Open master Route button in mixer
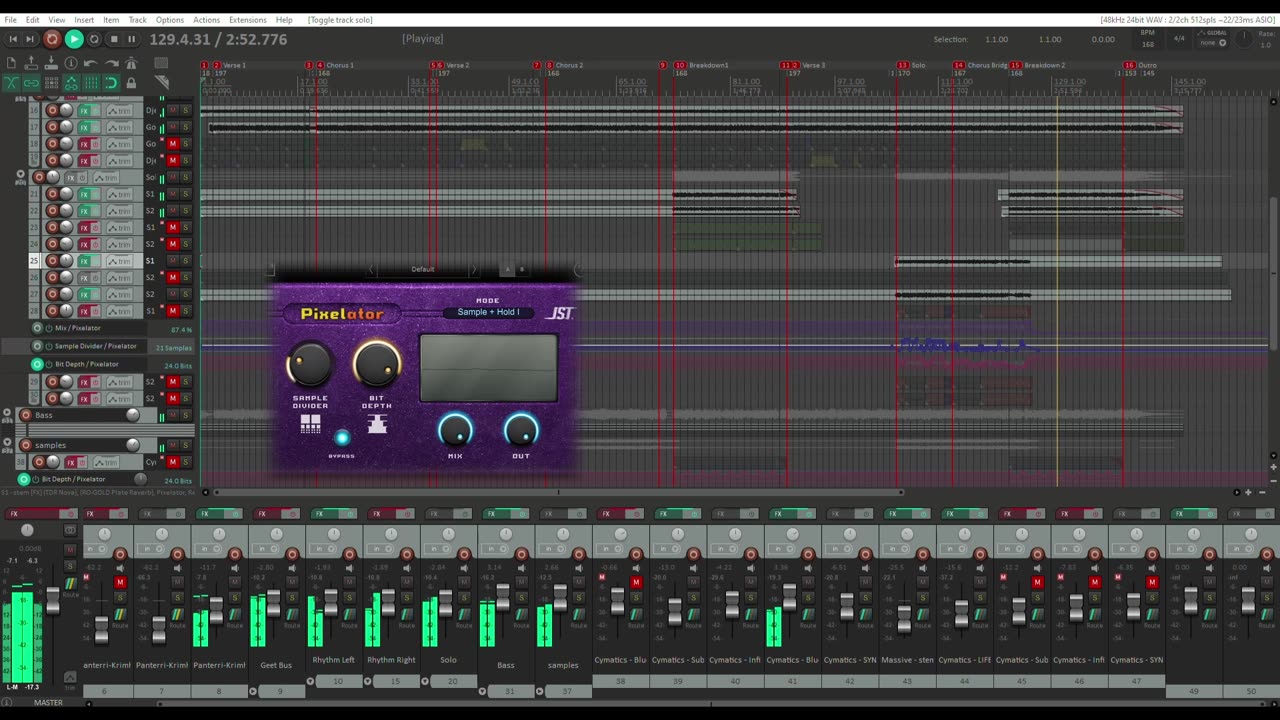The height and width of the screenshot is (720, 1280). point(70,584)
